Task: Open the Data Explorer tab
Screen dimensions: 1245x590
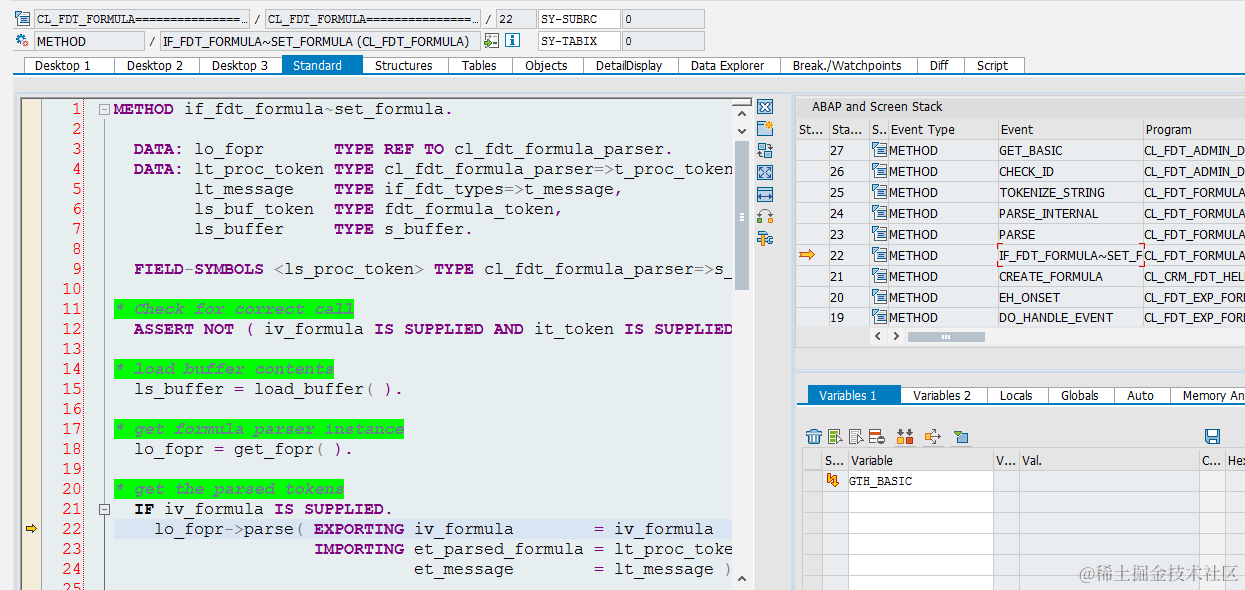Action: tap(728, 65)
